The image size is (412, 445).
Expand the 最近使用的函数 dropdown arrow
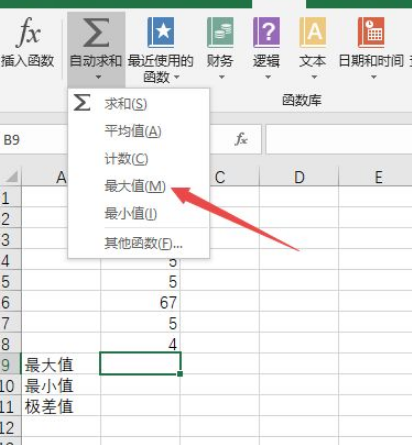[x=177, y=77]
